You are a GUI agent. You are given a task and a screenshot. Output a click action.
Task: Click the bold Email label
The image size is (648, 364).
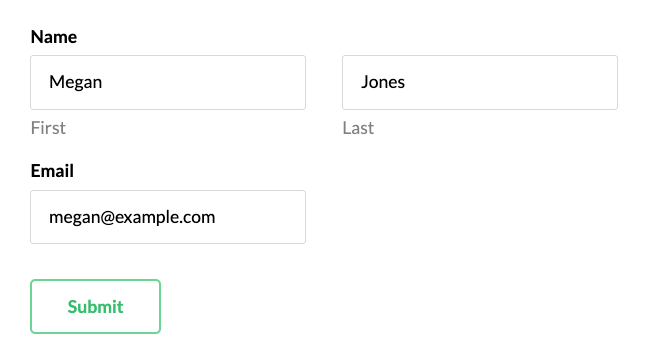click(52, 171)
